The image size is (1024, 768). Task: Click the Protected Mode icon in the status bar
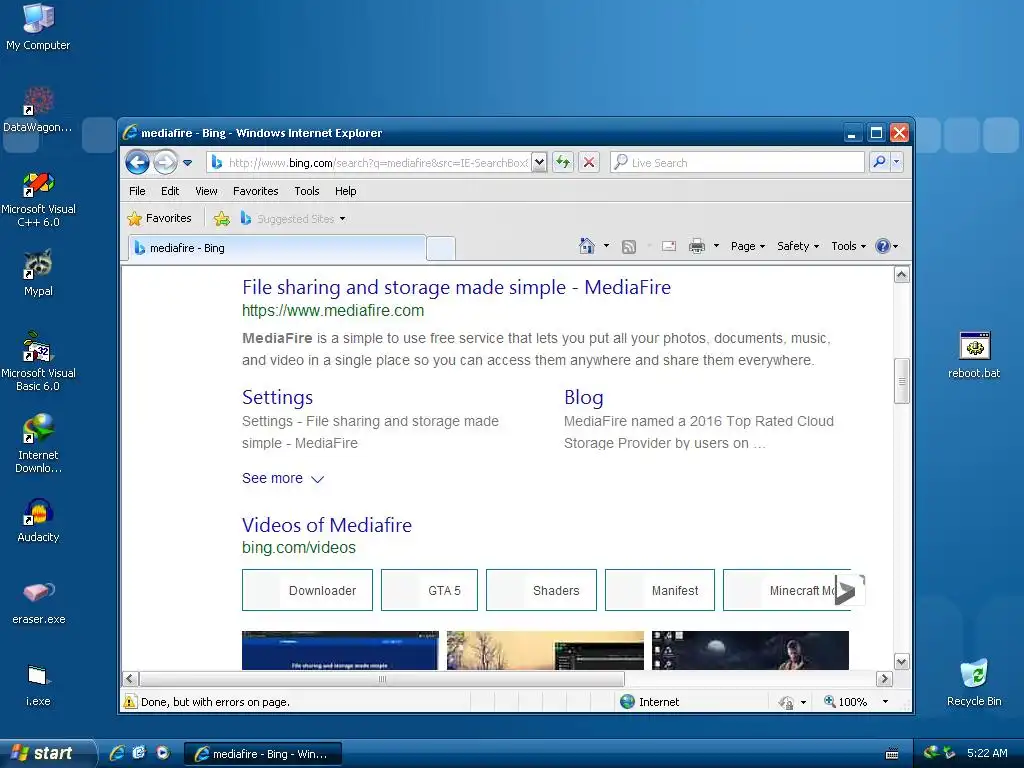coord(786,702)
